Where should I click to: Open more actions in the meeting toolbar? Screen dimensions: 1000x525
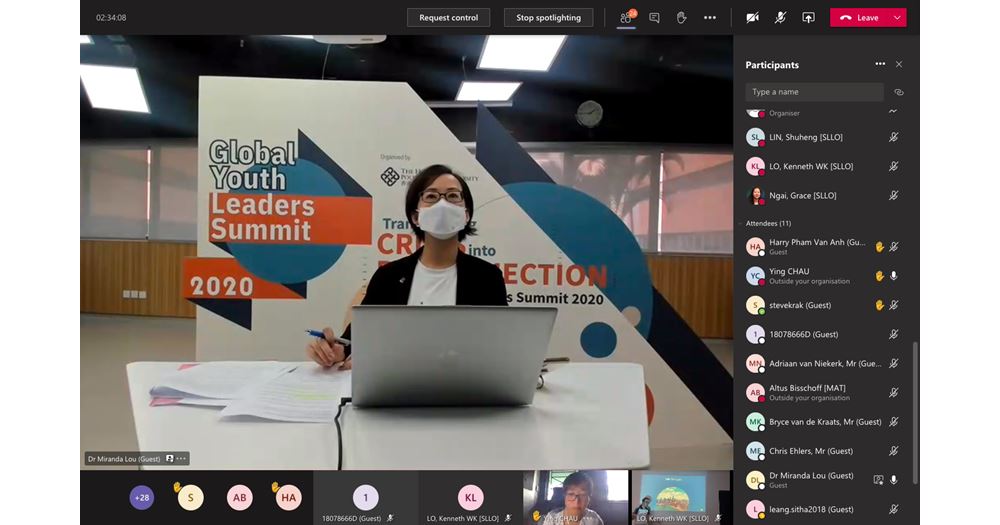click(x=709, y=18)
